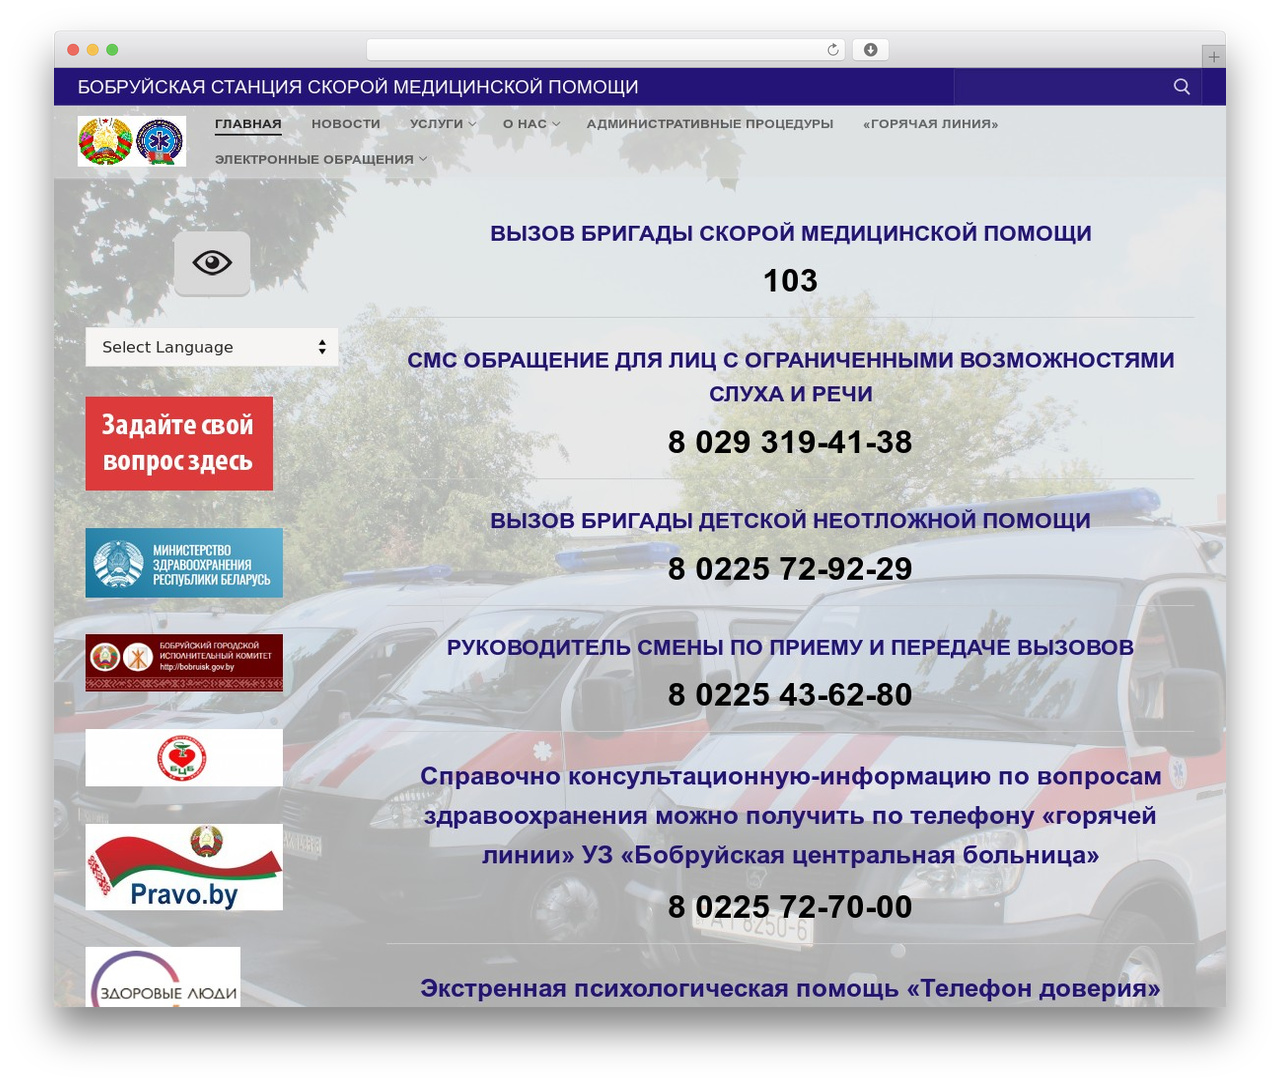Expand the О НАС menu chevron
1280x1084 pixels.
[x=556, y=124]
